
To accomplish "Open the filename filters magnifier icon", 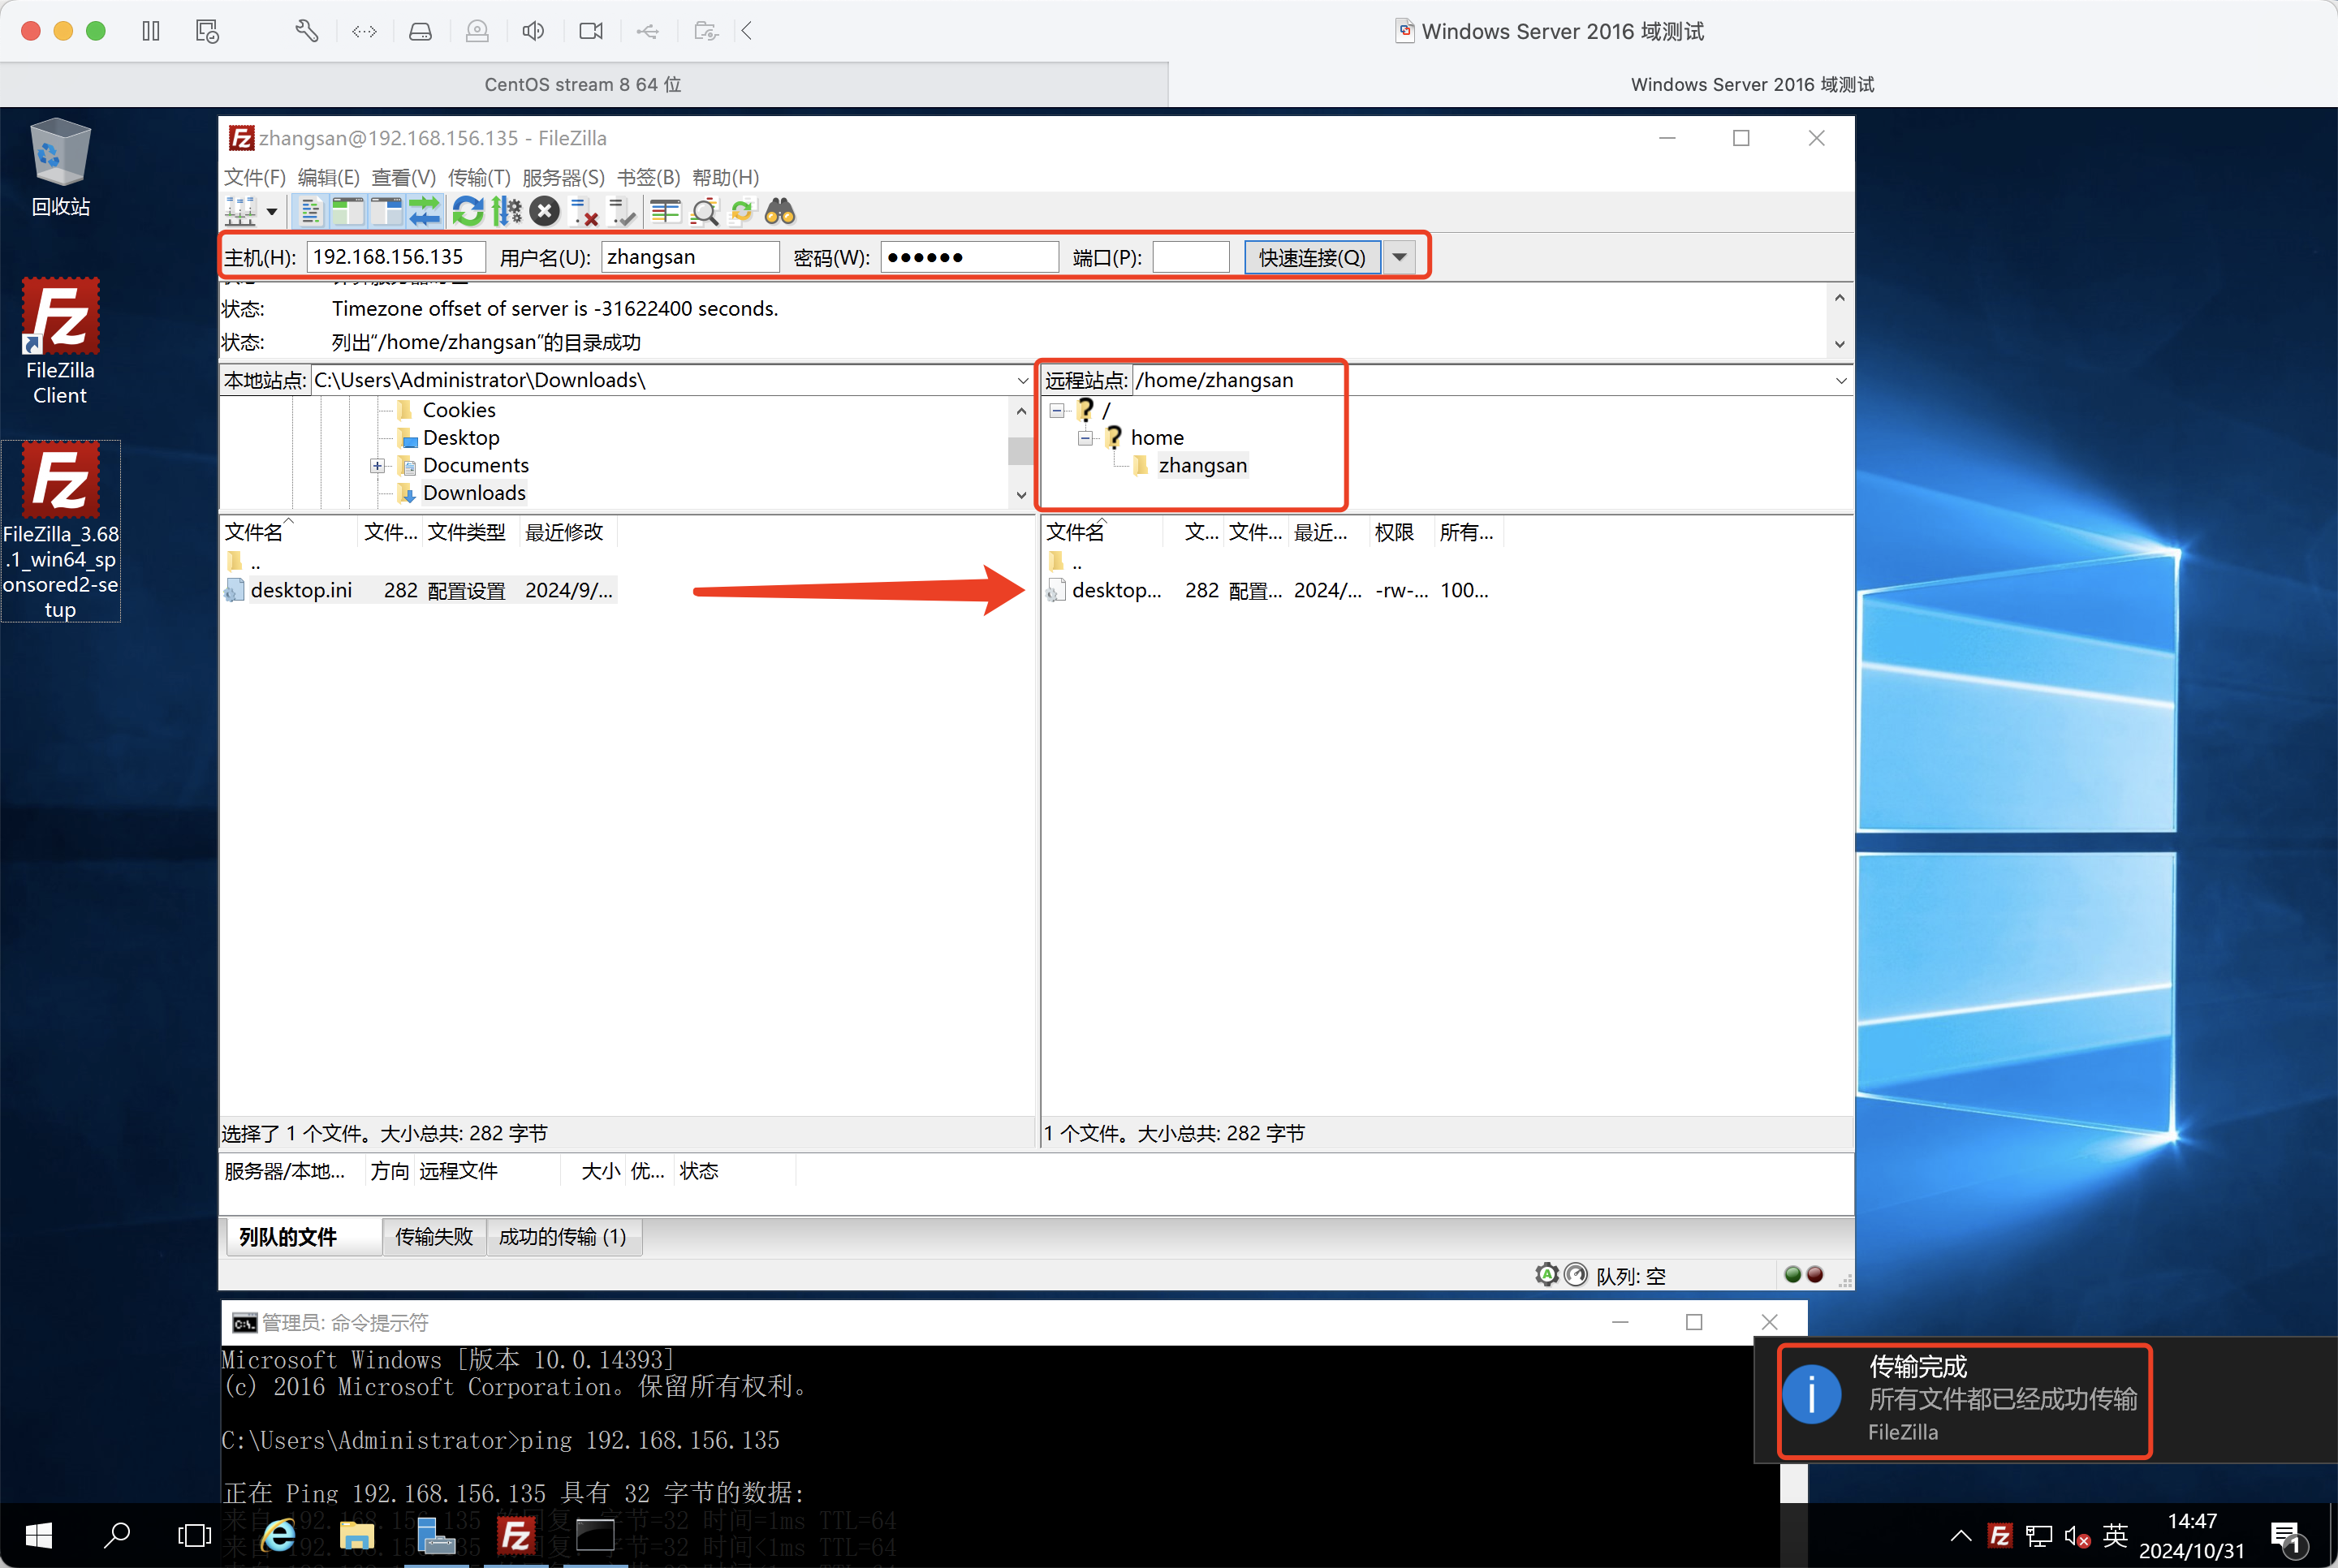I will [704, 211].
